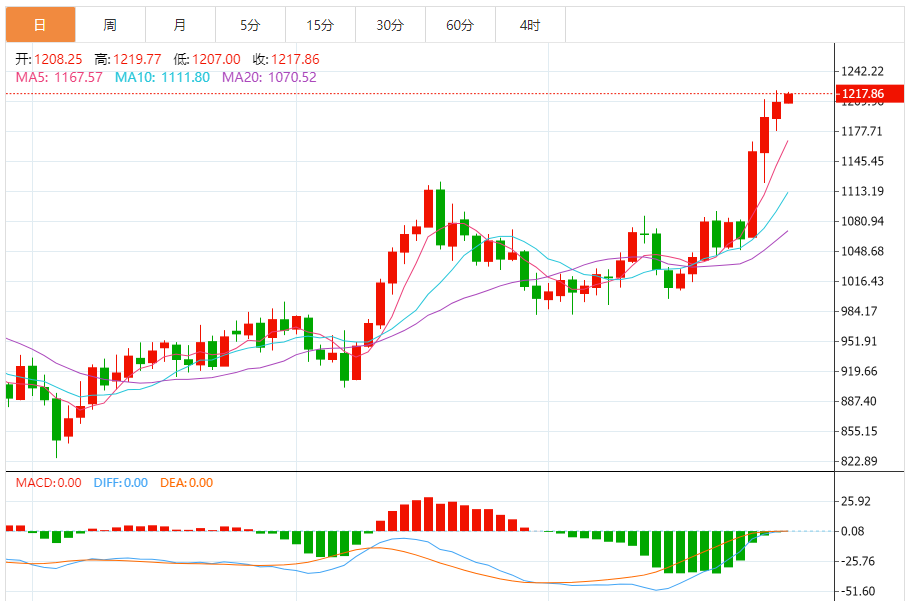The width and height of the screenshot is (911, 601).
Task: Click the 951.91 price axis label
Action: tap(859, 341)
